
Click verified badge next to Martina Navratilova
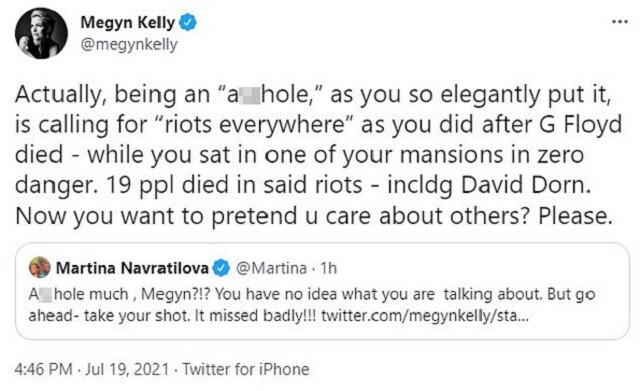click(x=221, y=268)
